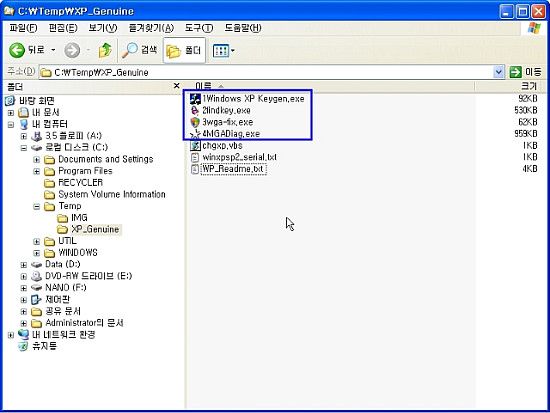
Task: Collapse the Local Disk (C:) node
Action: pyautogui.click(x=24, y=148)
